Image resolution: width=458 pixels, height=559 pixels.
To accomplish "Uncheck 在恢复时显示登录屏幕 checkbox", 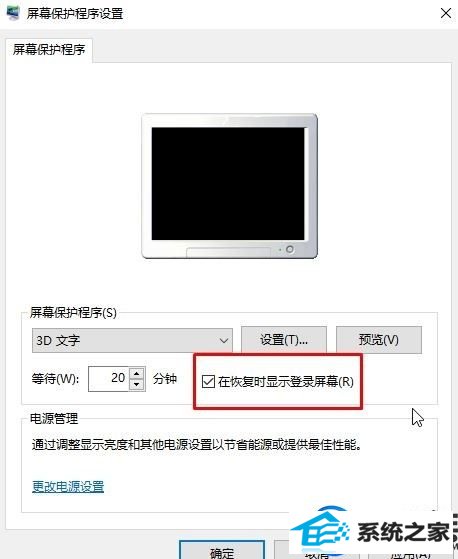I will coord(208,381).
